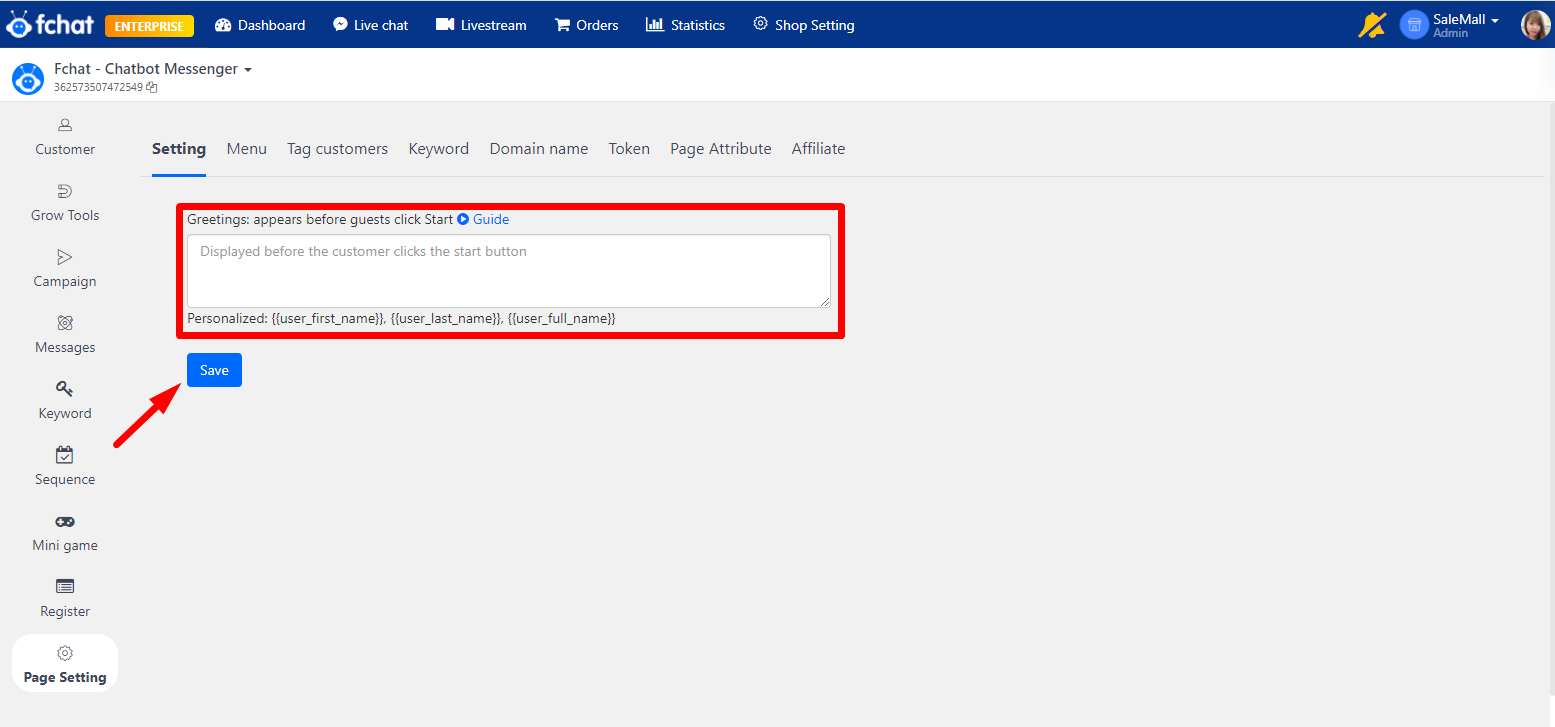Open Grow Tools from the sidebar
1555x727 pixels.
[65, 203]
